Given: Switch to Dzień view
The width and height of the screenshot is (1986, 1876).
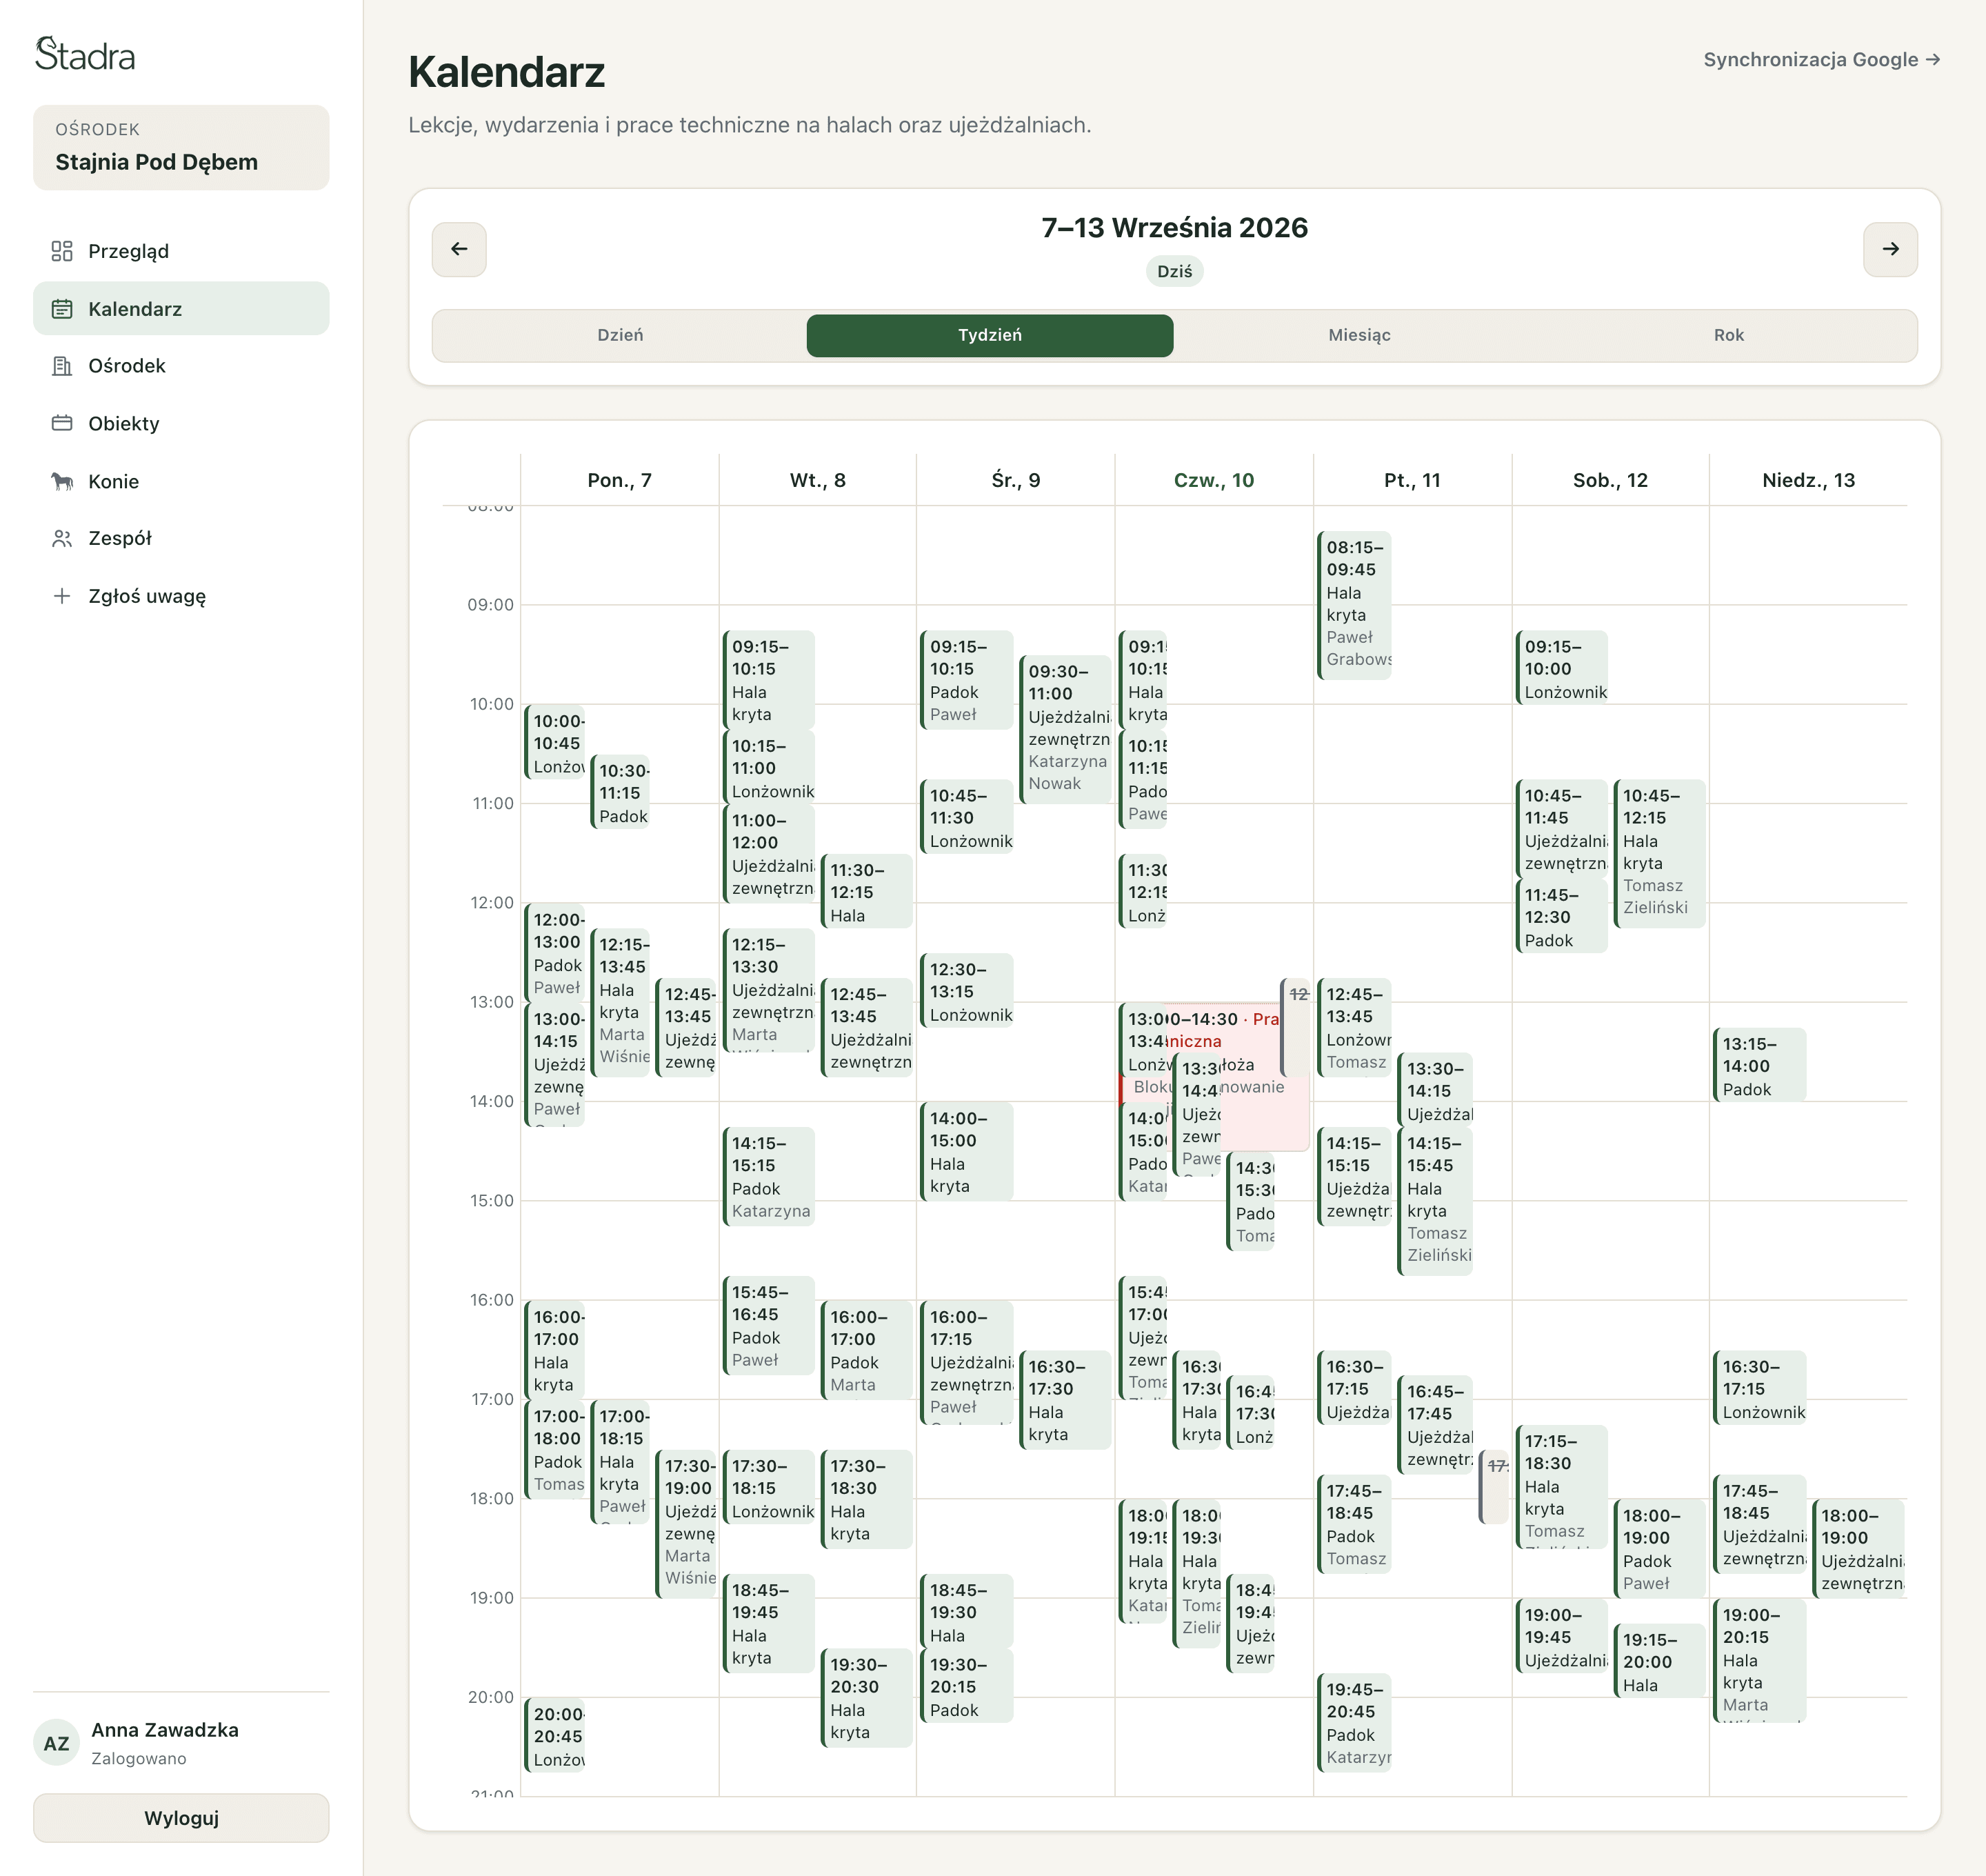Looking at the screenshot, I should [620, 335].
